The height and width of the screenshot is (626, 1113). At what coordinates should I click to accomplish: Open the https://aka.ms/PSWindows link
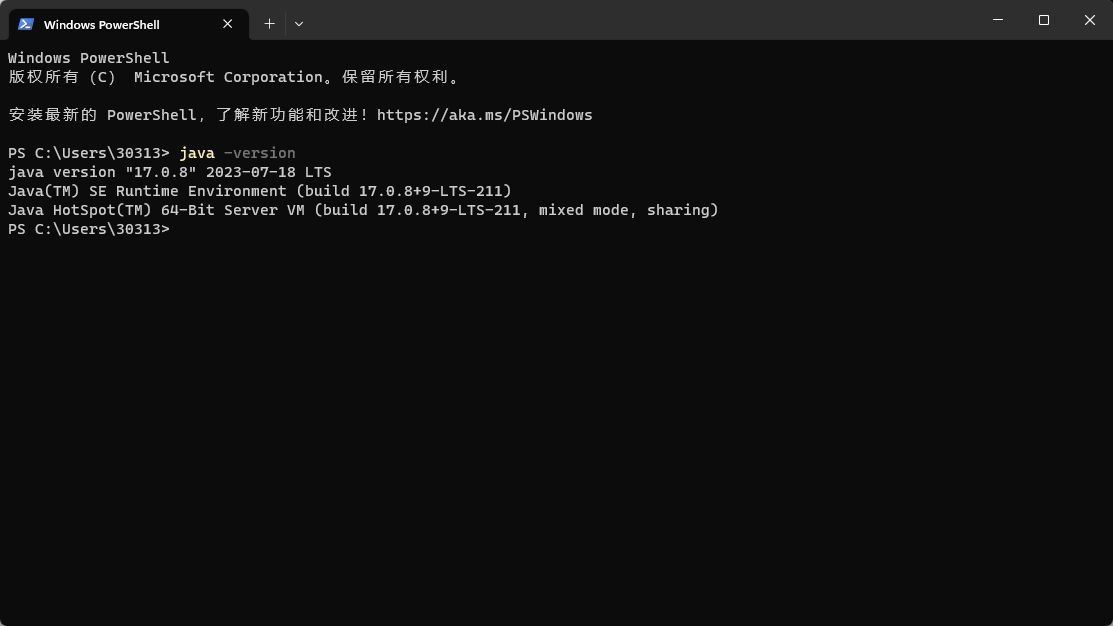coord(484,115)
